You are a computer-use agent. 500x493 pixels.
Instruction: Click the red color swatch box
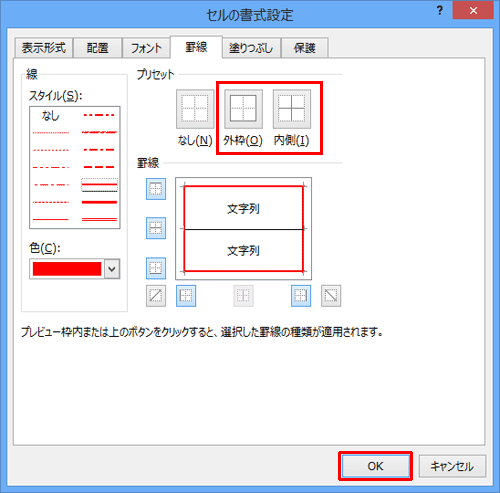click(67, 269)
